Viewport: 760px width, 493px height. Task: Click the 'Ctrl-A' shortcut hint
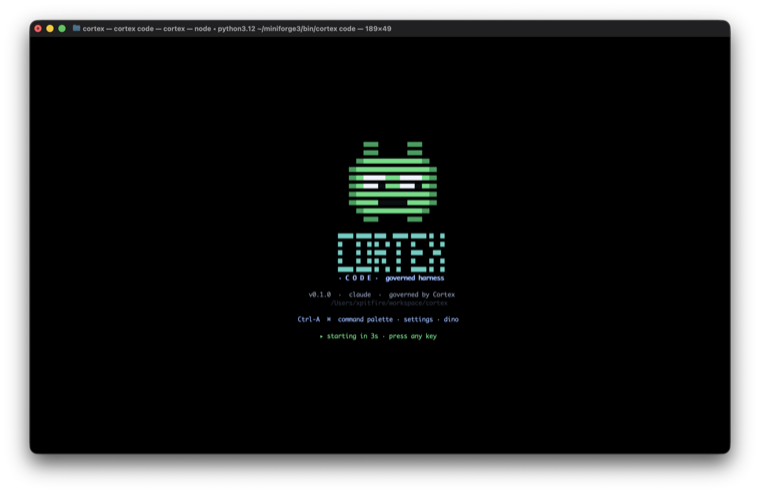309,319
